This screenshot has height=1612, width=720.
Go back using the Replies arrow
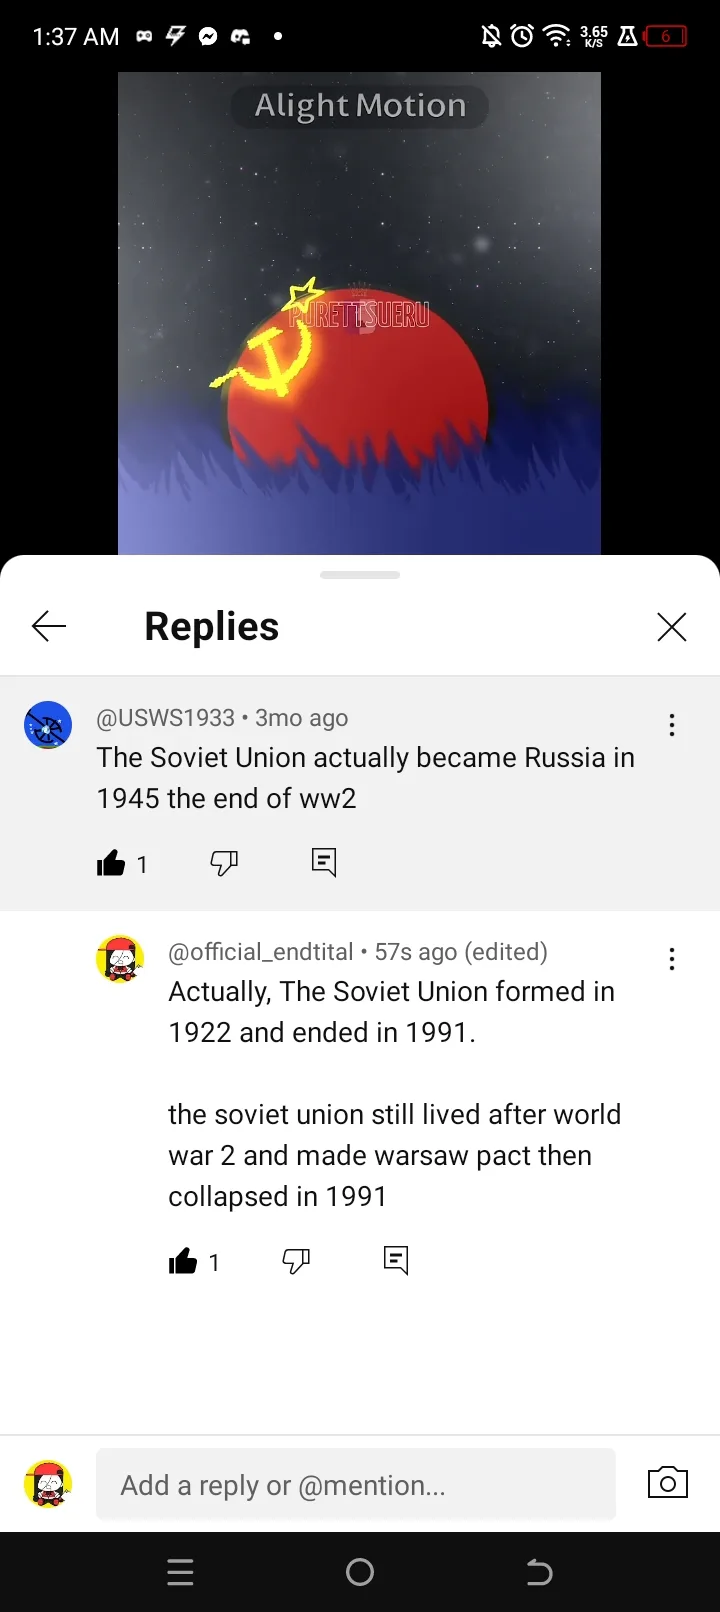[49, 627]
